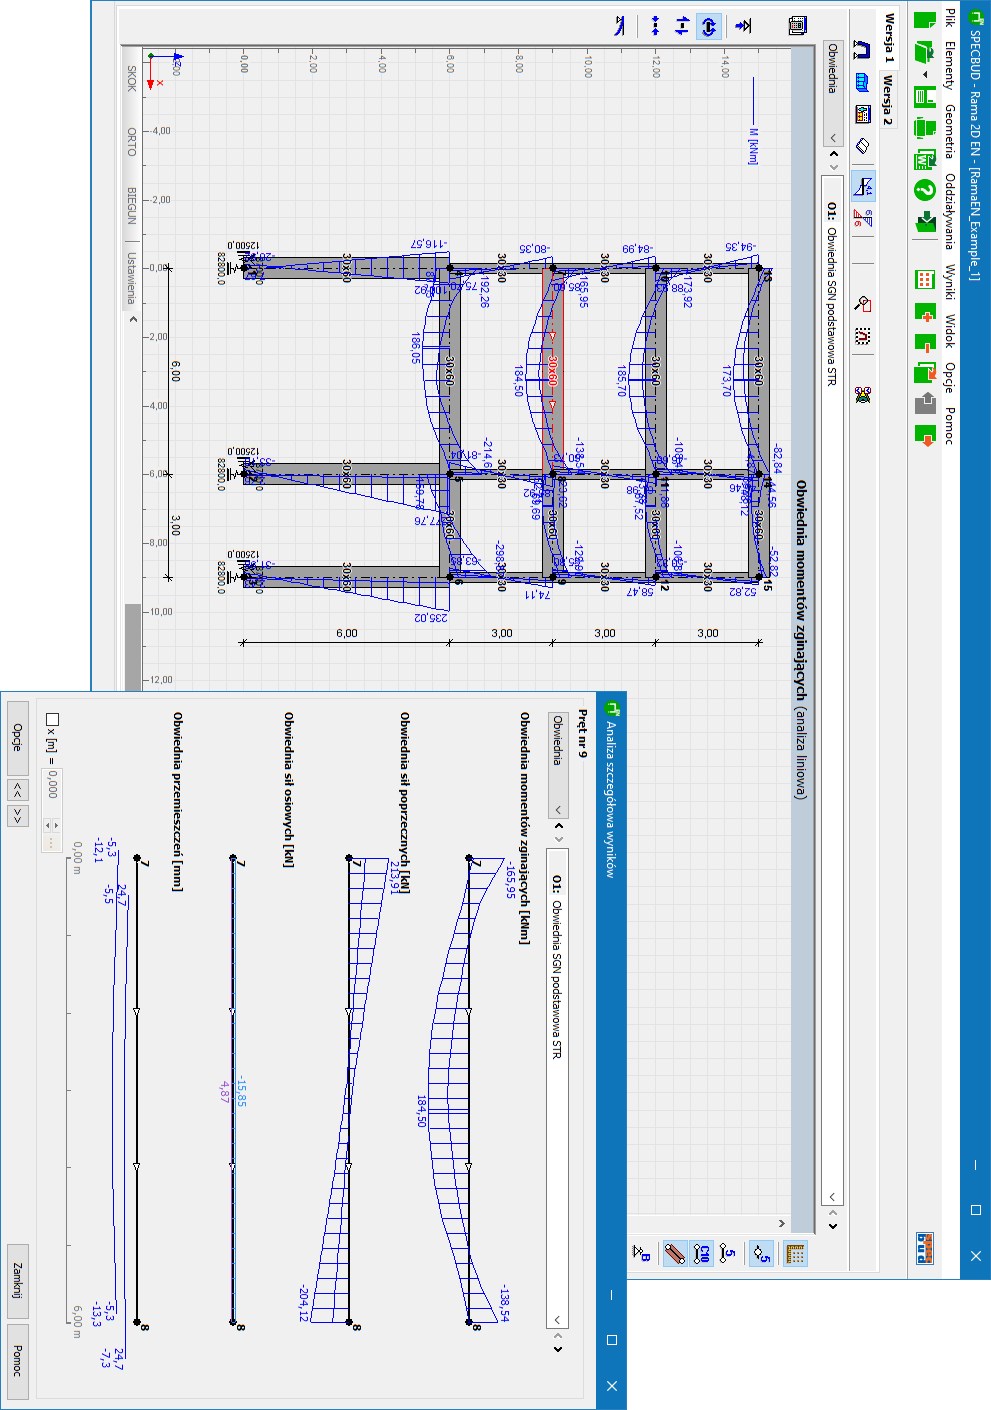The height and width of the screenshot is (1410, 991).
Task: Toggle the ORTO mode in status bar
Action: click(x=131, y=141)
